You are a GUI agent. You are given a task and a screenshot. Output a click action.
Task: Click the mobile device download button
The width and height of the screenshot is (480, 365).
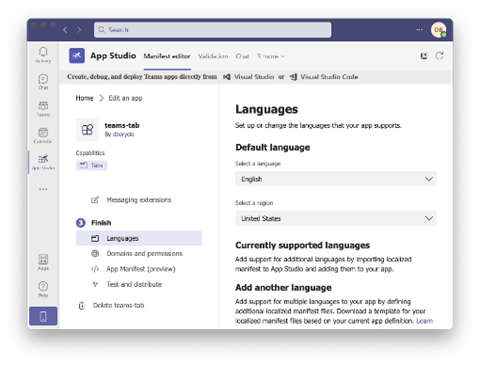43,316
